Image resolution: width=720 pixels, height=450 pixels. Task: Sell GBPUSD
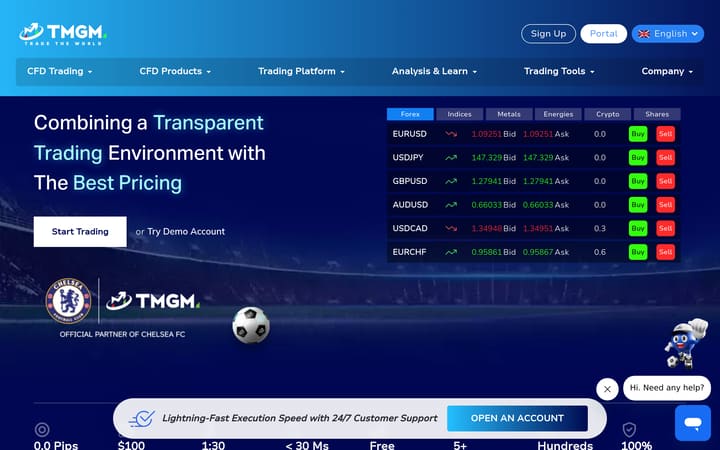coord(665,181)
